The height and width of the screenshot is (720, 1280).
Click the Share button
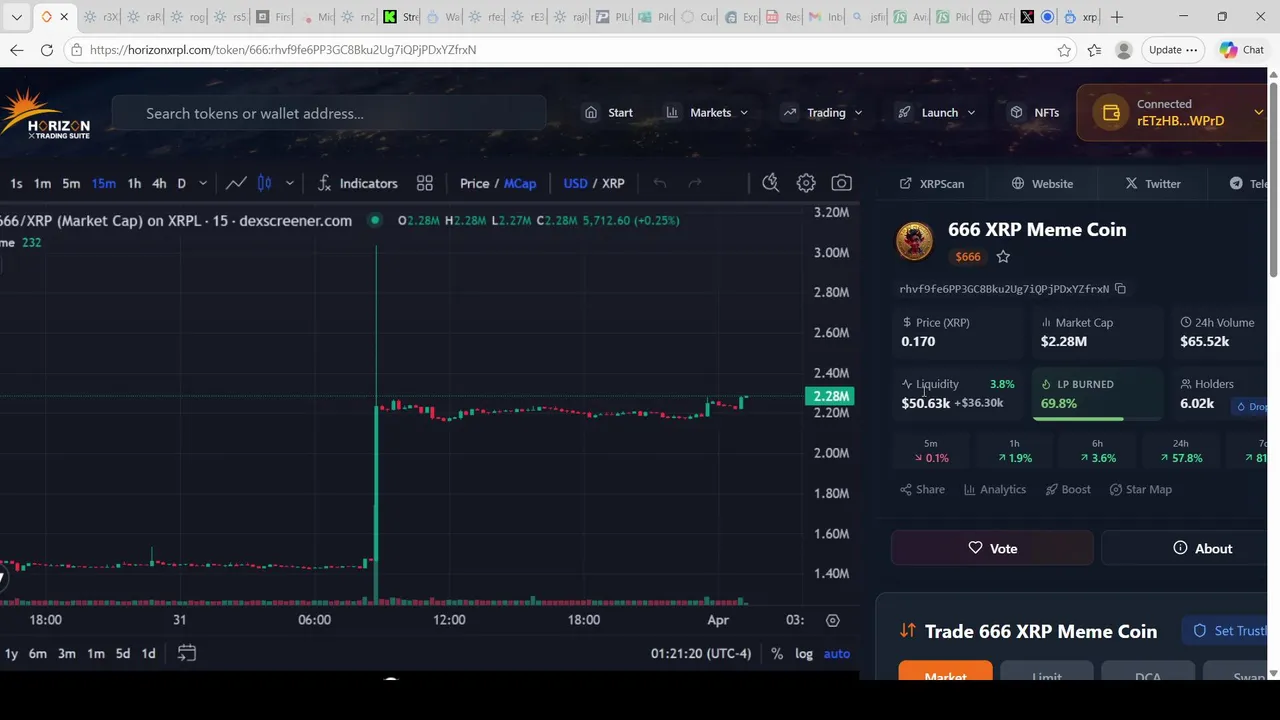click(x=922, y=490)
